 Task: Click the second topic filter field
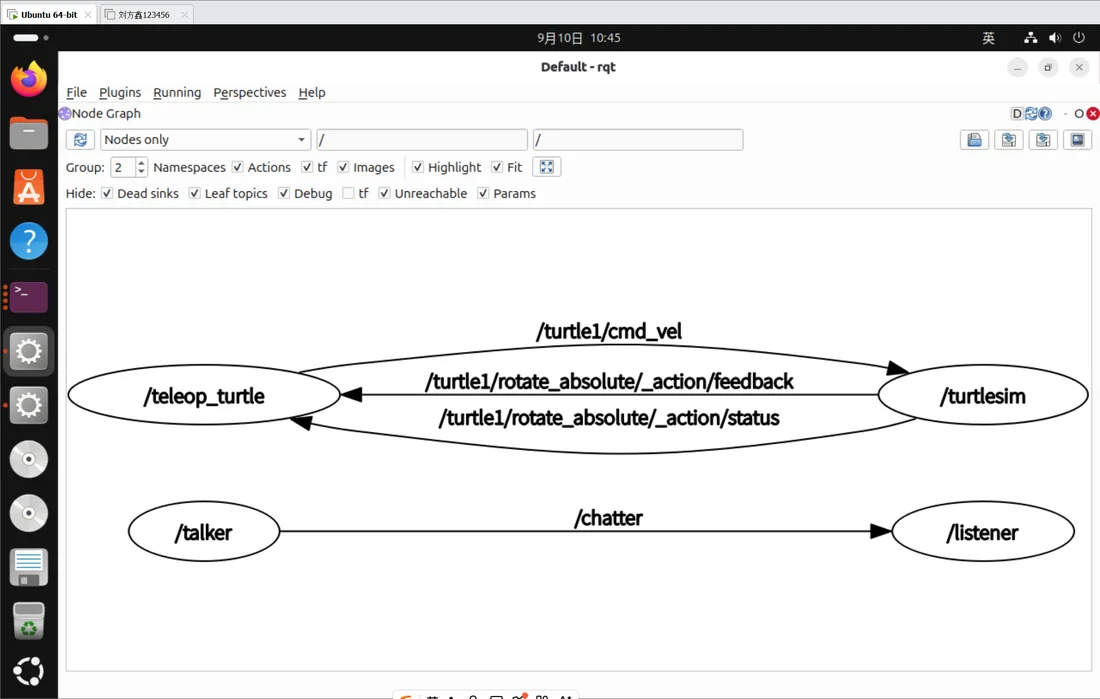point(638,140)
